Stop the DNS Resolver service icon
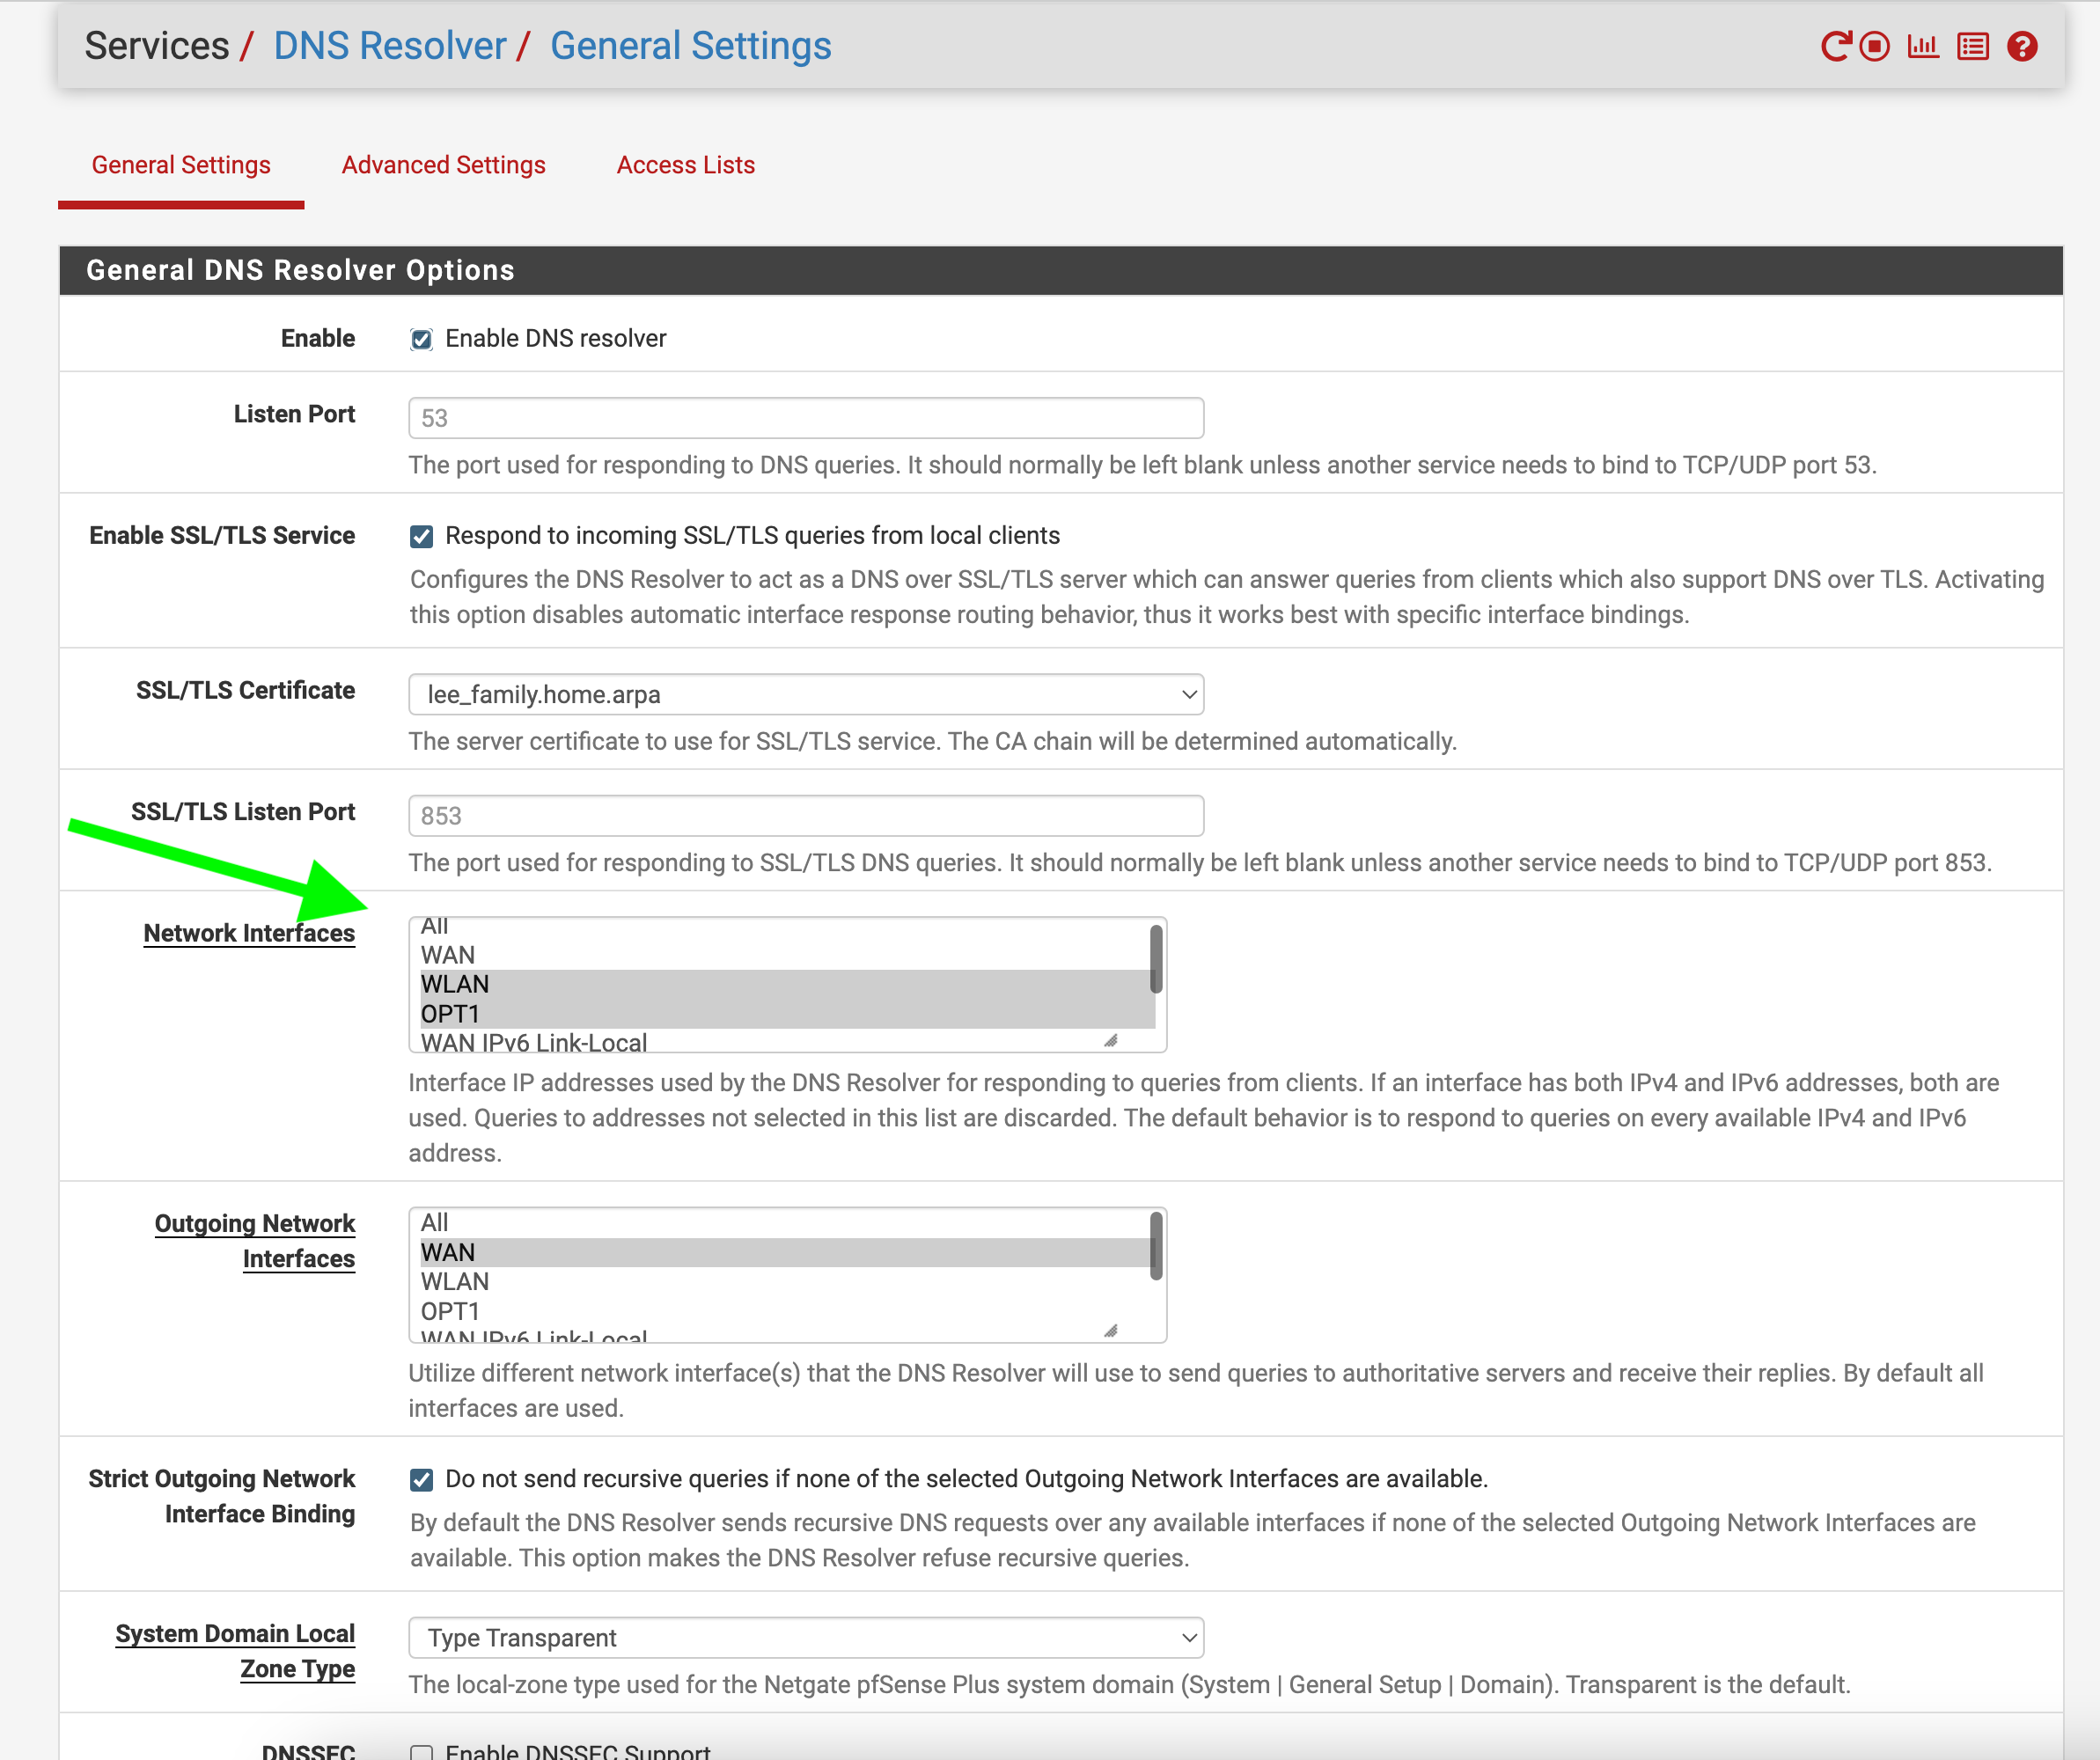The height and width of the screenshot is (1760, 2100). point(1875,46)
